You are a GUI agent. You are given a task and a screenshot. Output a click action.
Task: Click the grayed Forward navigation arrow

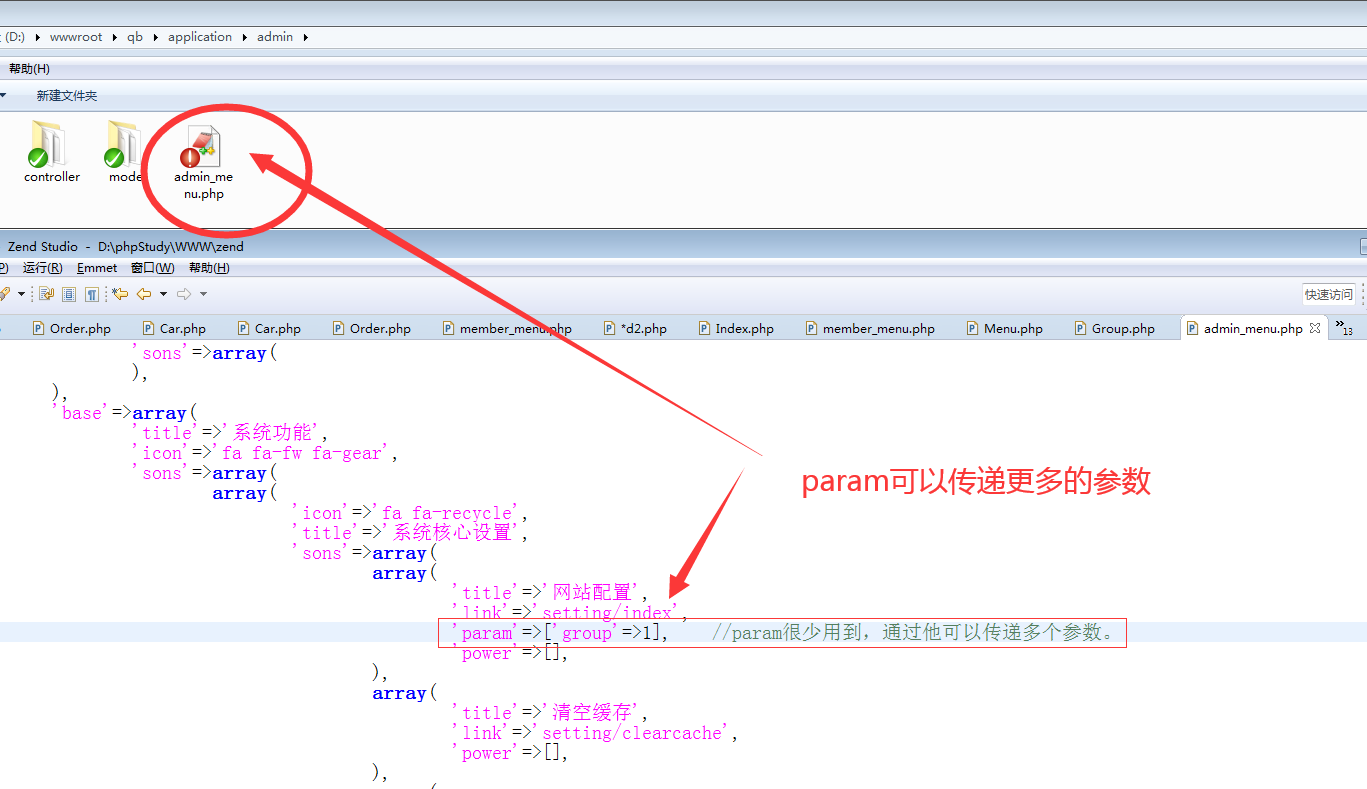[183, 294]
